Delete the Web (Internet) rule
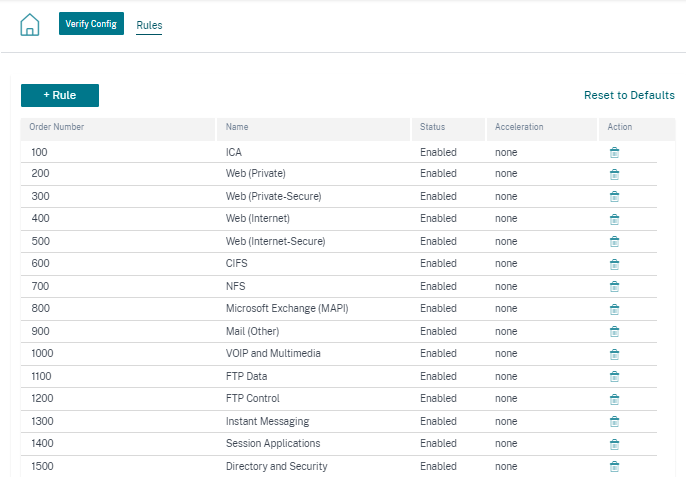 click(614, 219)
